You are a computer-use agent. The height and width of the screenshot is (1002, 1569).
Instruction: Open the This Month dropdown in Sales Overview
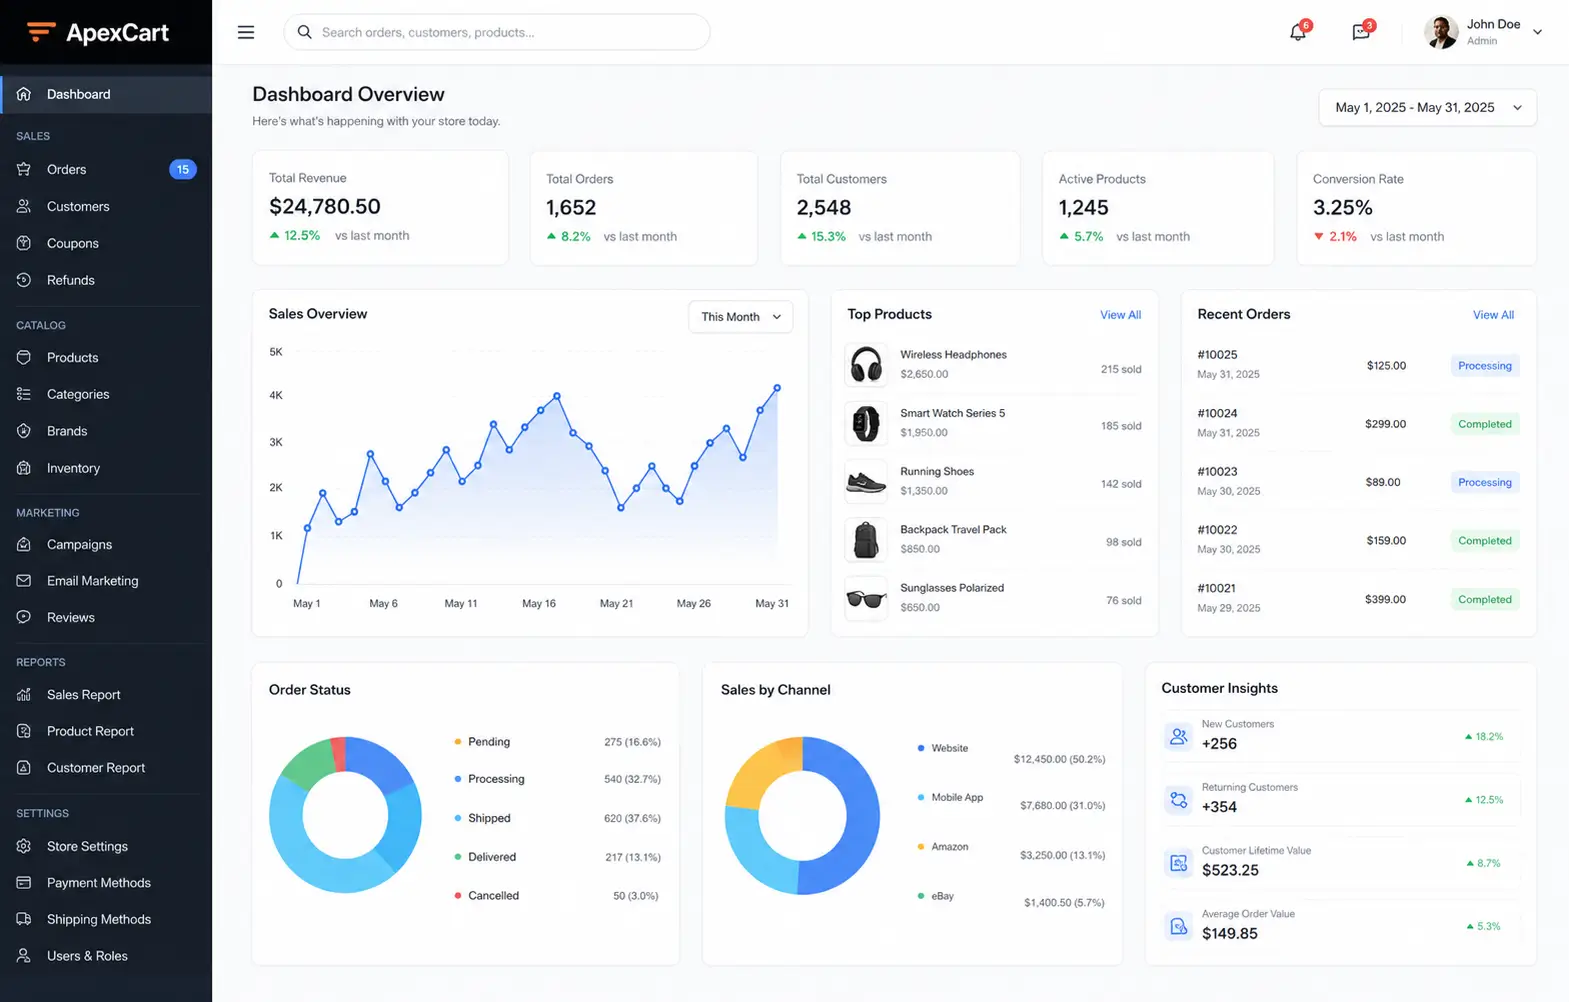[741, 317]
